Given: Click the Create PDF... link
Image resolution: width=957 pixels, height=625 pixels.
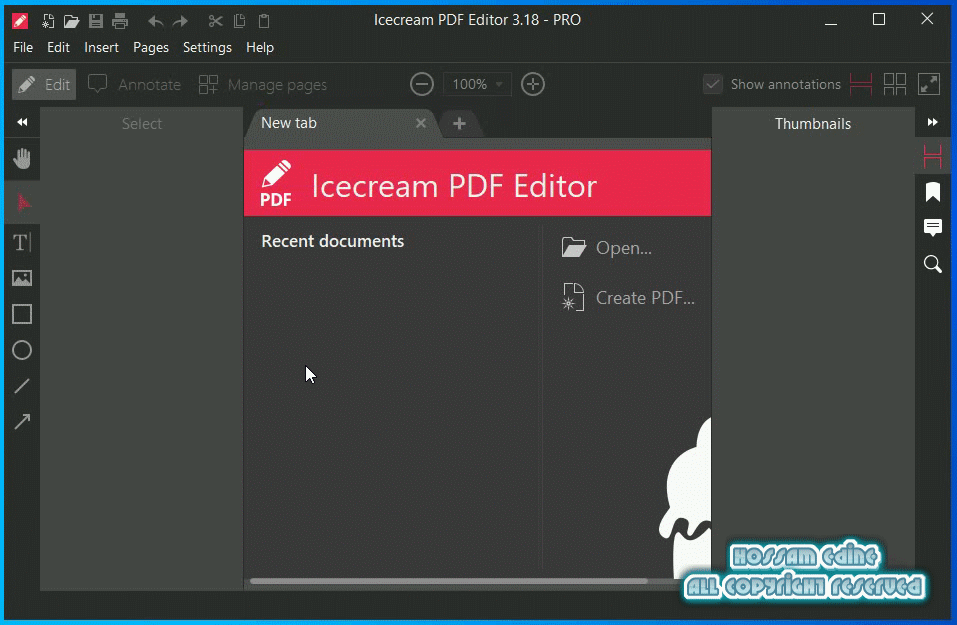Looking at the screenshot, I should coord(628,298).
